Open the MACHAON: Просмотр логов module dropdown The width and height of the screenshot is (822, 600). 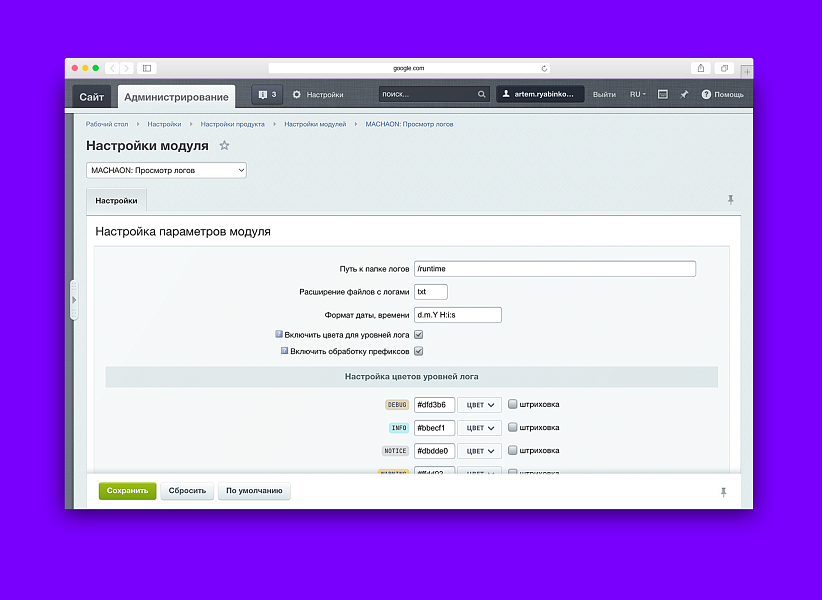tap(166, 170)
